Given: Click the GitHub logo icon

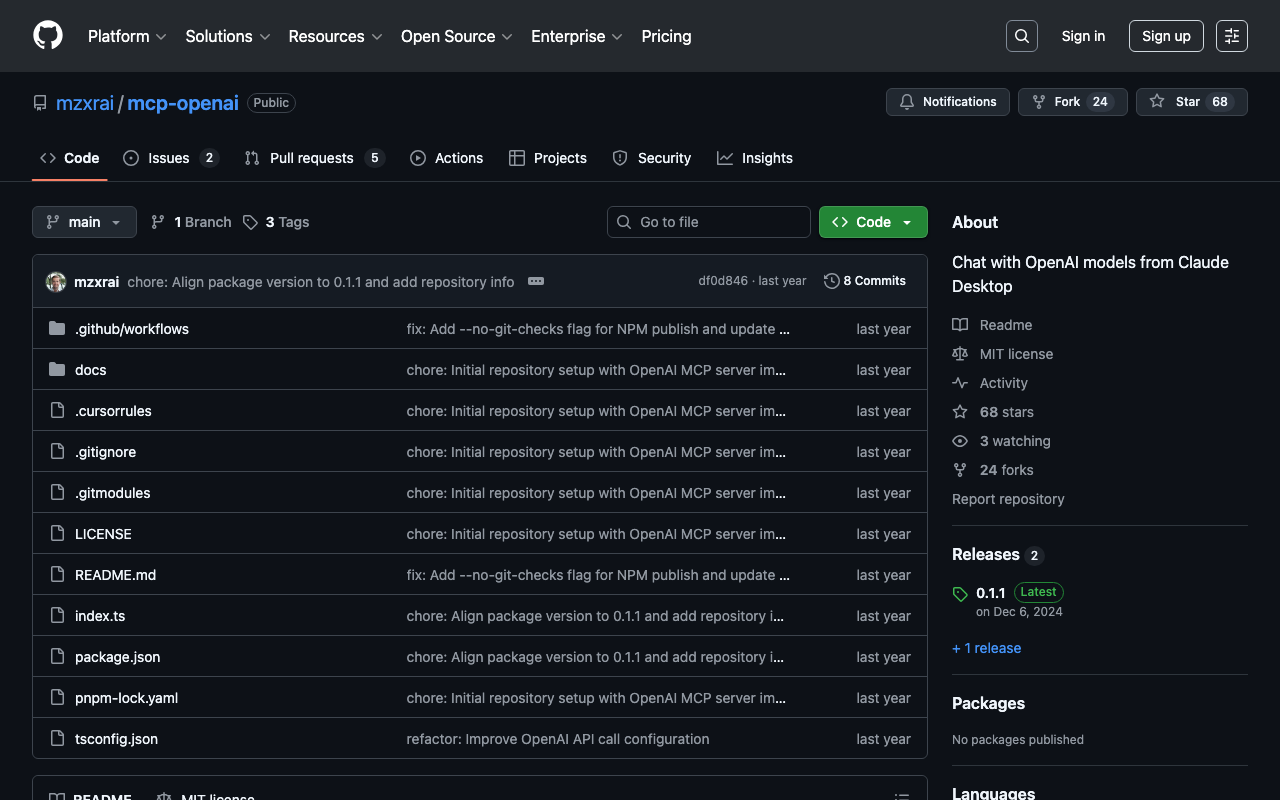Looking at the screenshot, I should 48,36.
